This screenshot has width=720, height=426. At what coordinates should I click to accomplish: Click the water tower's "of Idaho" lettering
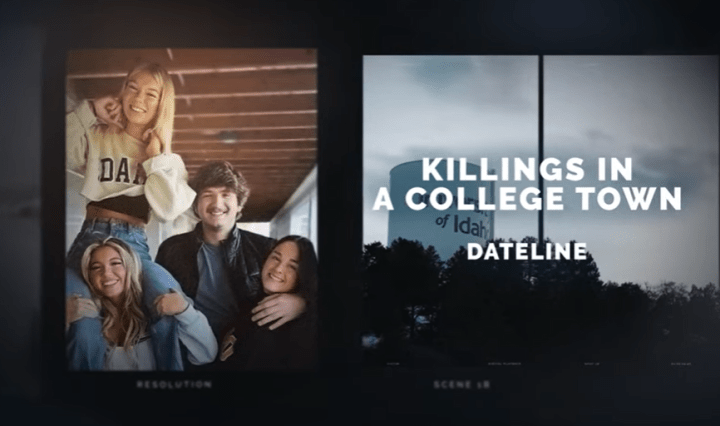coord(464,224)
